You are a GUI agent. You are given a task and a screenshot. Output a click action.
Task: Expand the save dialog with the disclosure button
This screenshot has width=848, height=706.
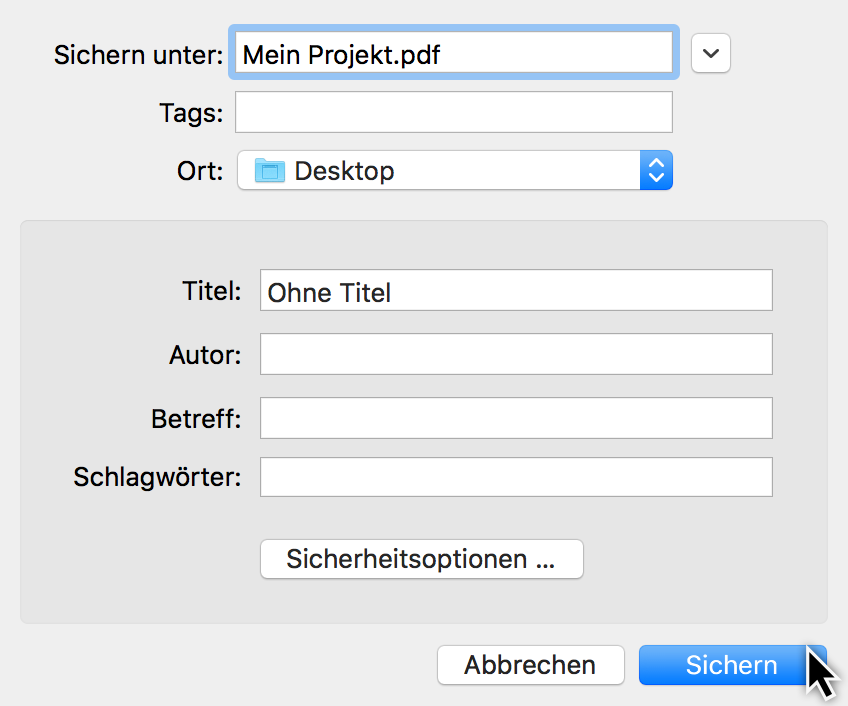point(710,54)
